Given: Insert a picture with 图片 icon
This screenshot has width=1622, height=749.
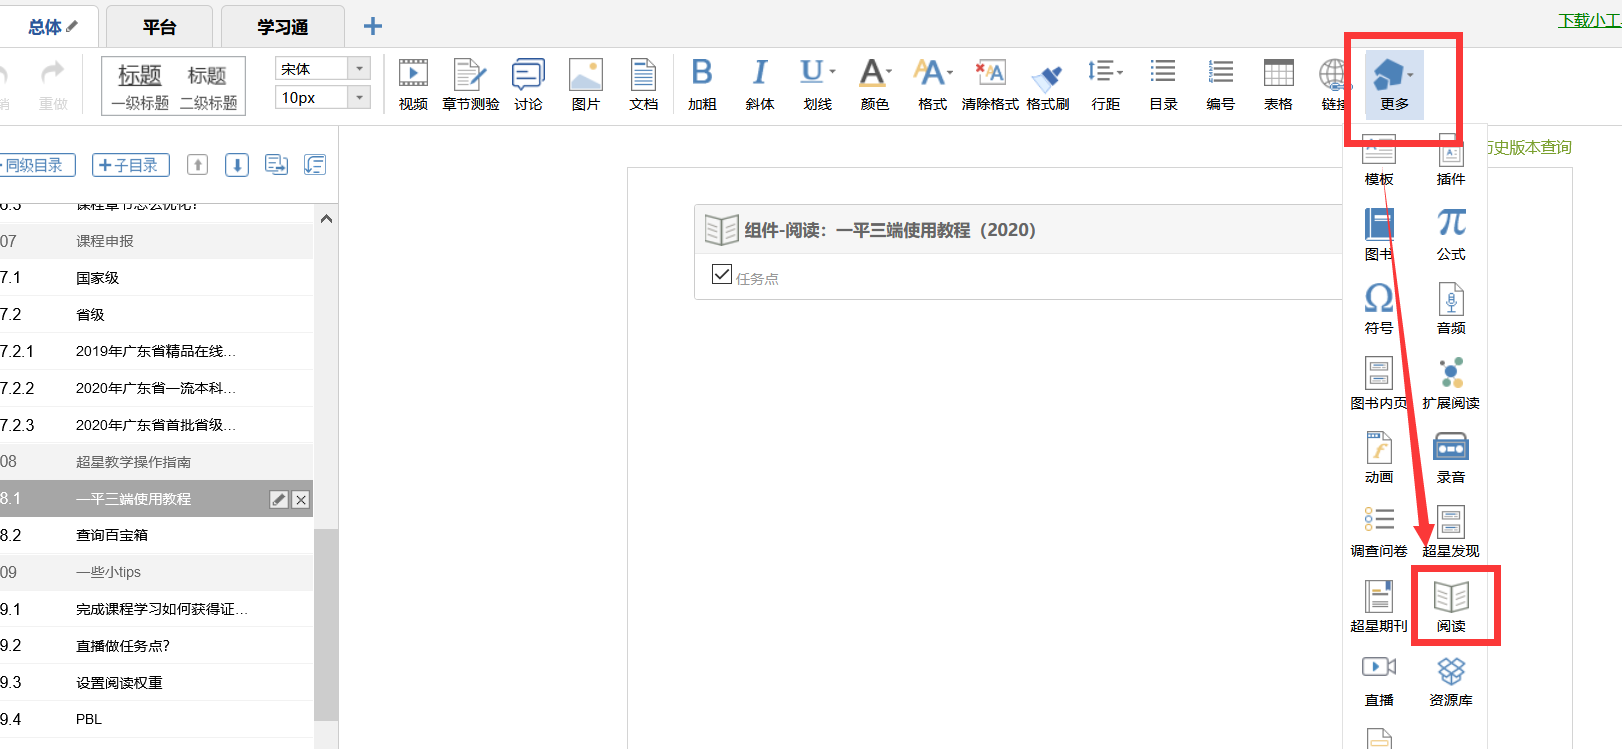Looking at the screenshot, I should point(586,83).
